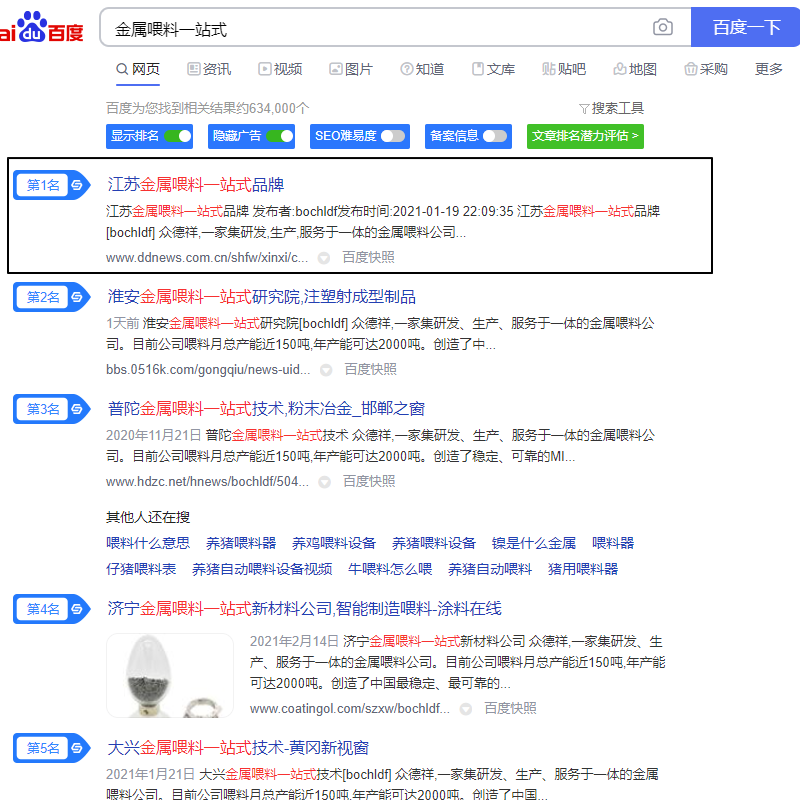Expand dropdown arrow beside bbs.0516k URL

coord(326,370)
